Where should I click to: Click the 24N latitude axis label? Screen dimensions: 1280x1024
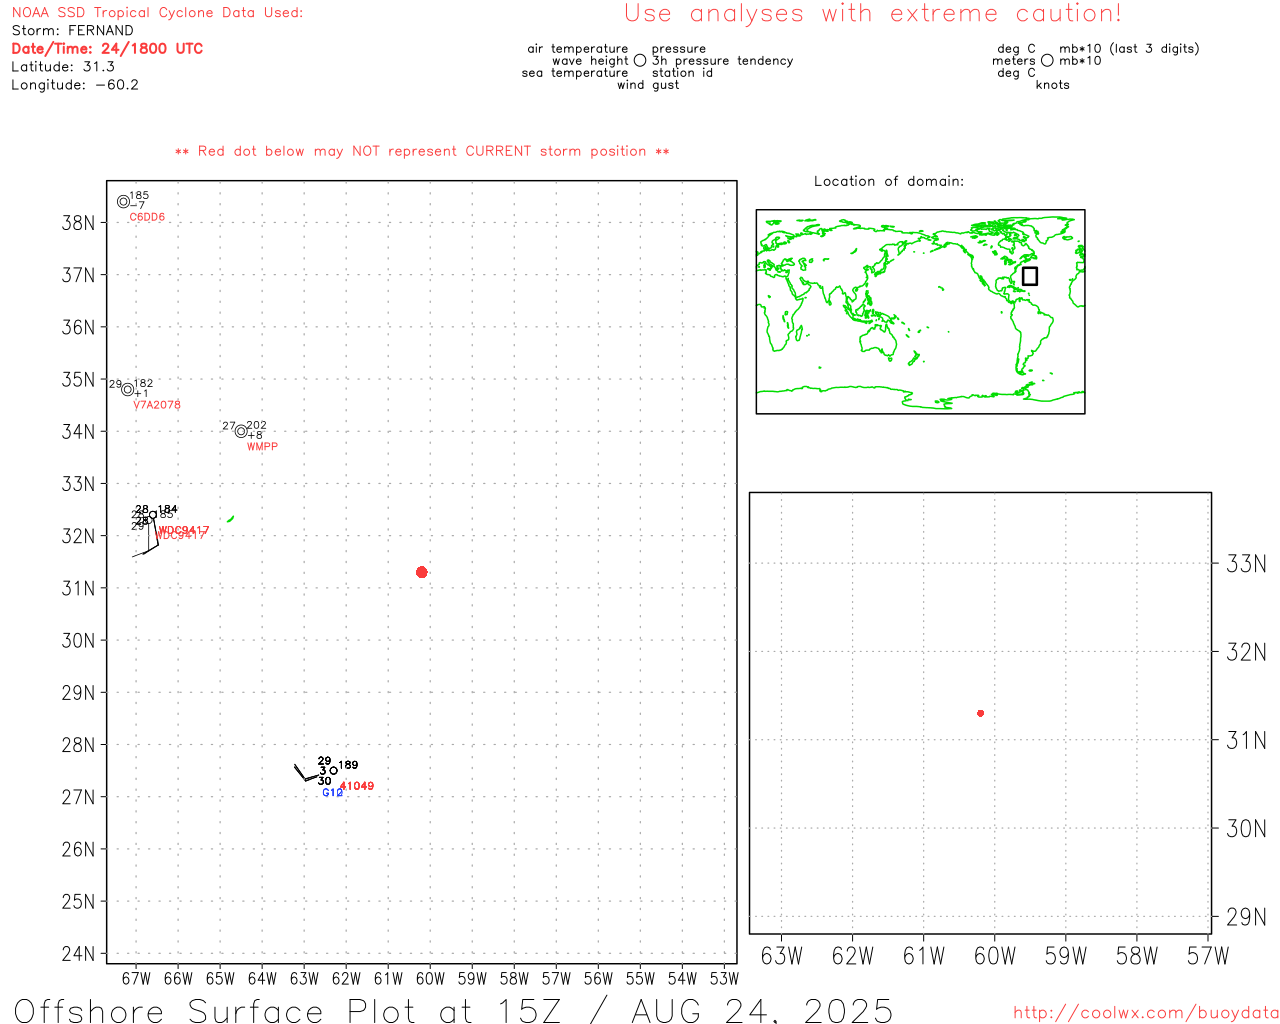pos(78,953)
